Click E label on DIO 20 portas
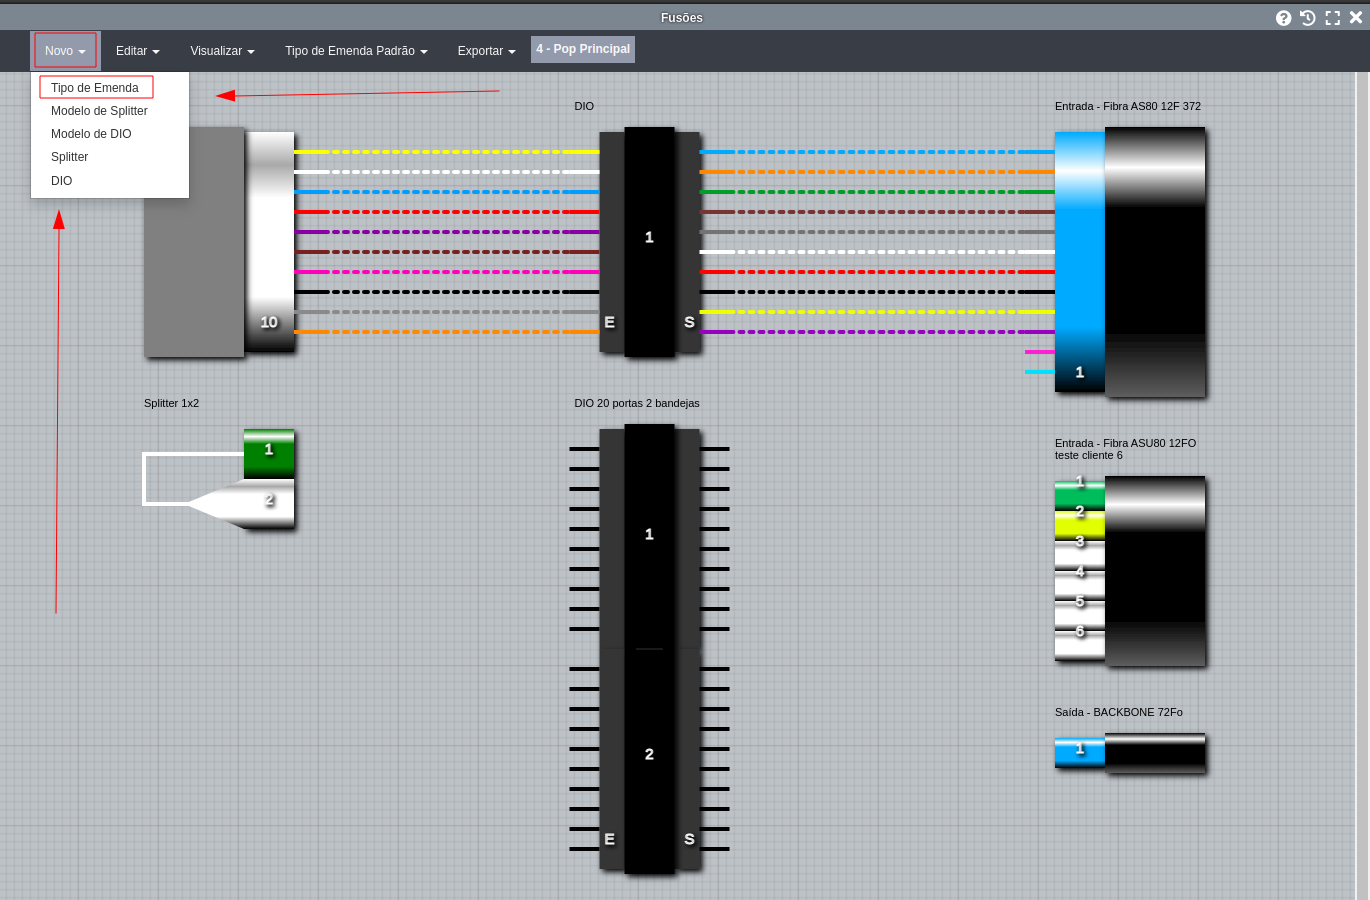This screenshot has height=900, width=1370. pos(610,839)
